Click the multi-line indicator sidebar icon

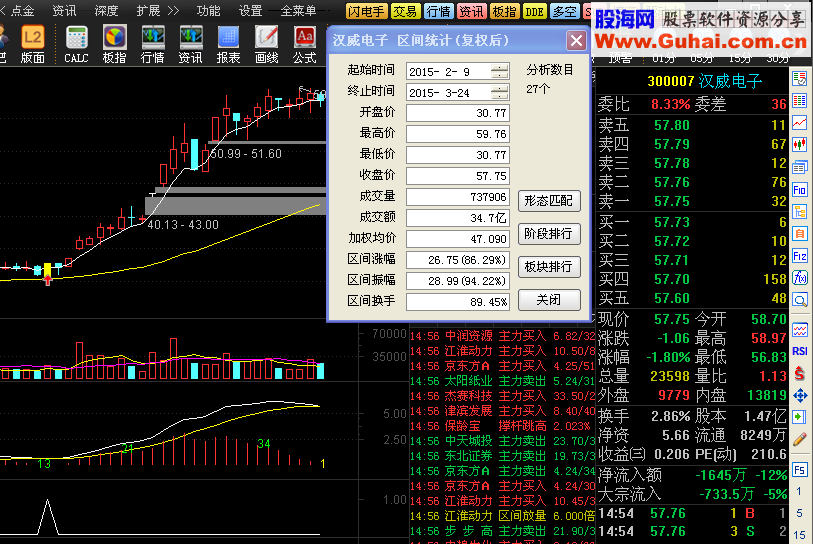point(800,330)
